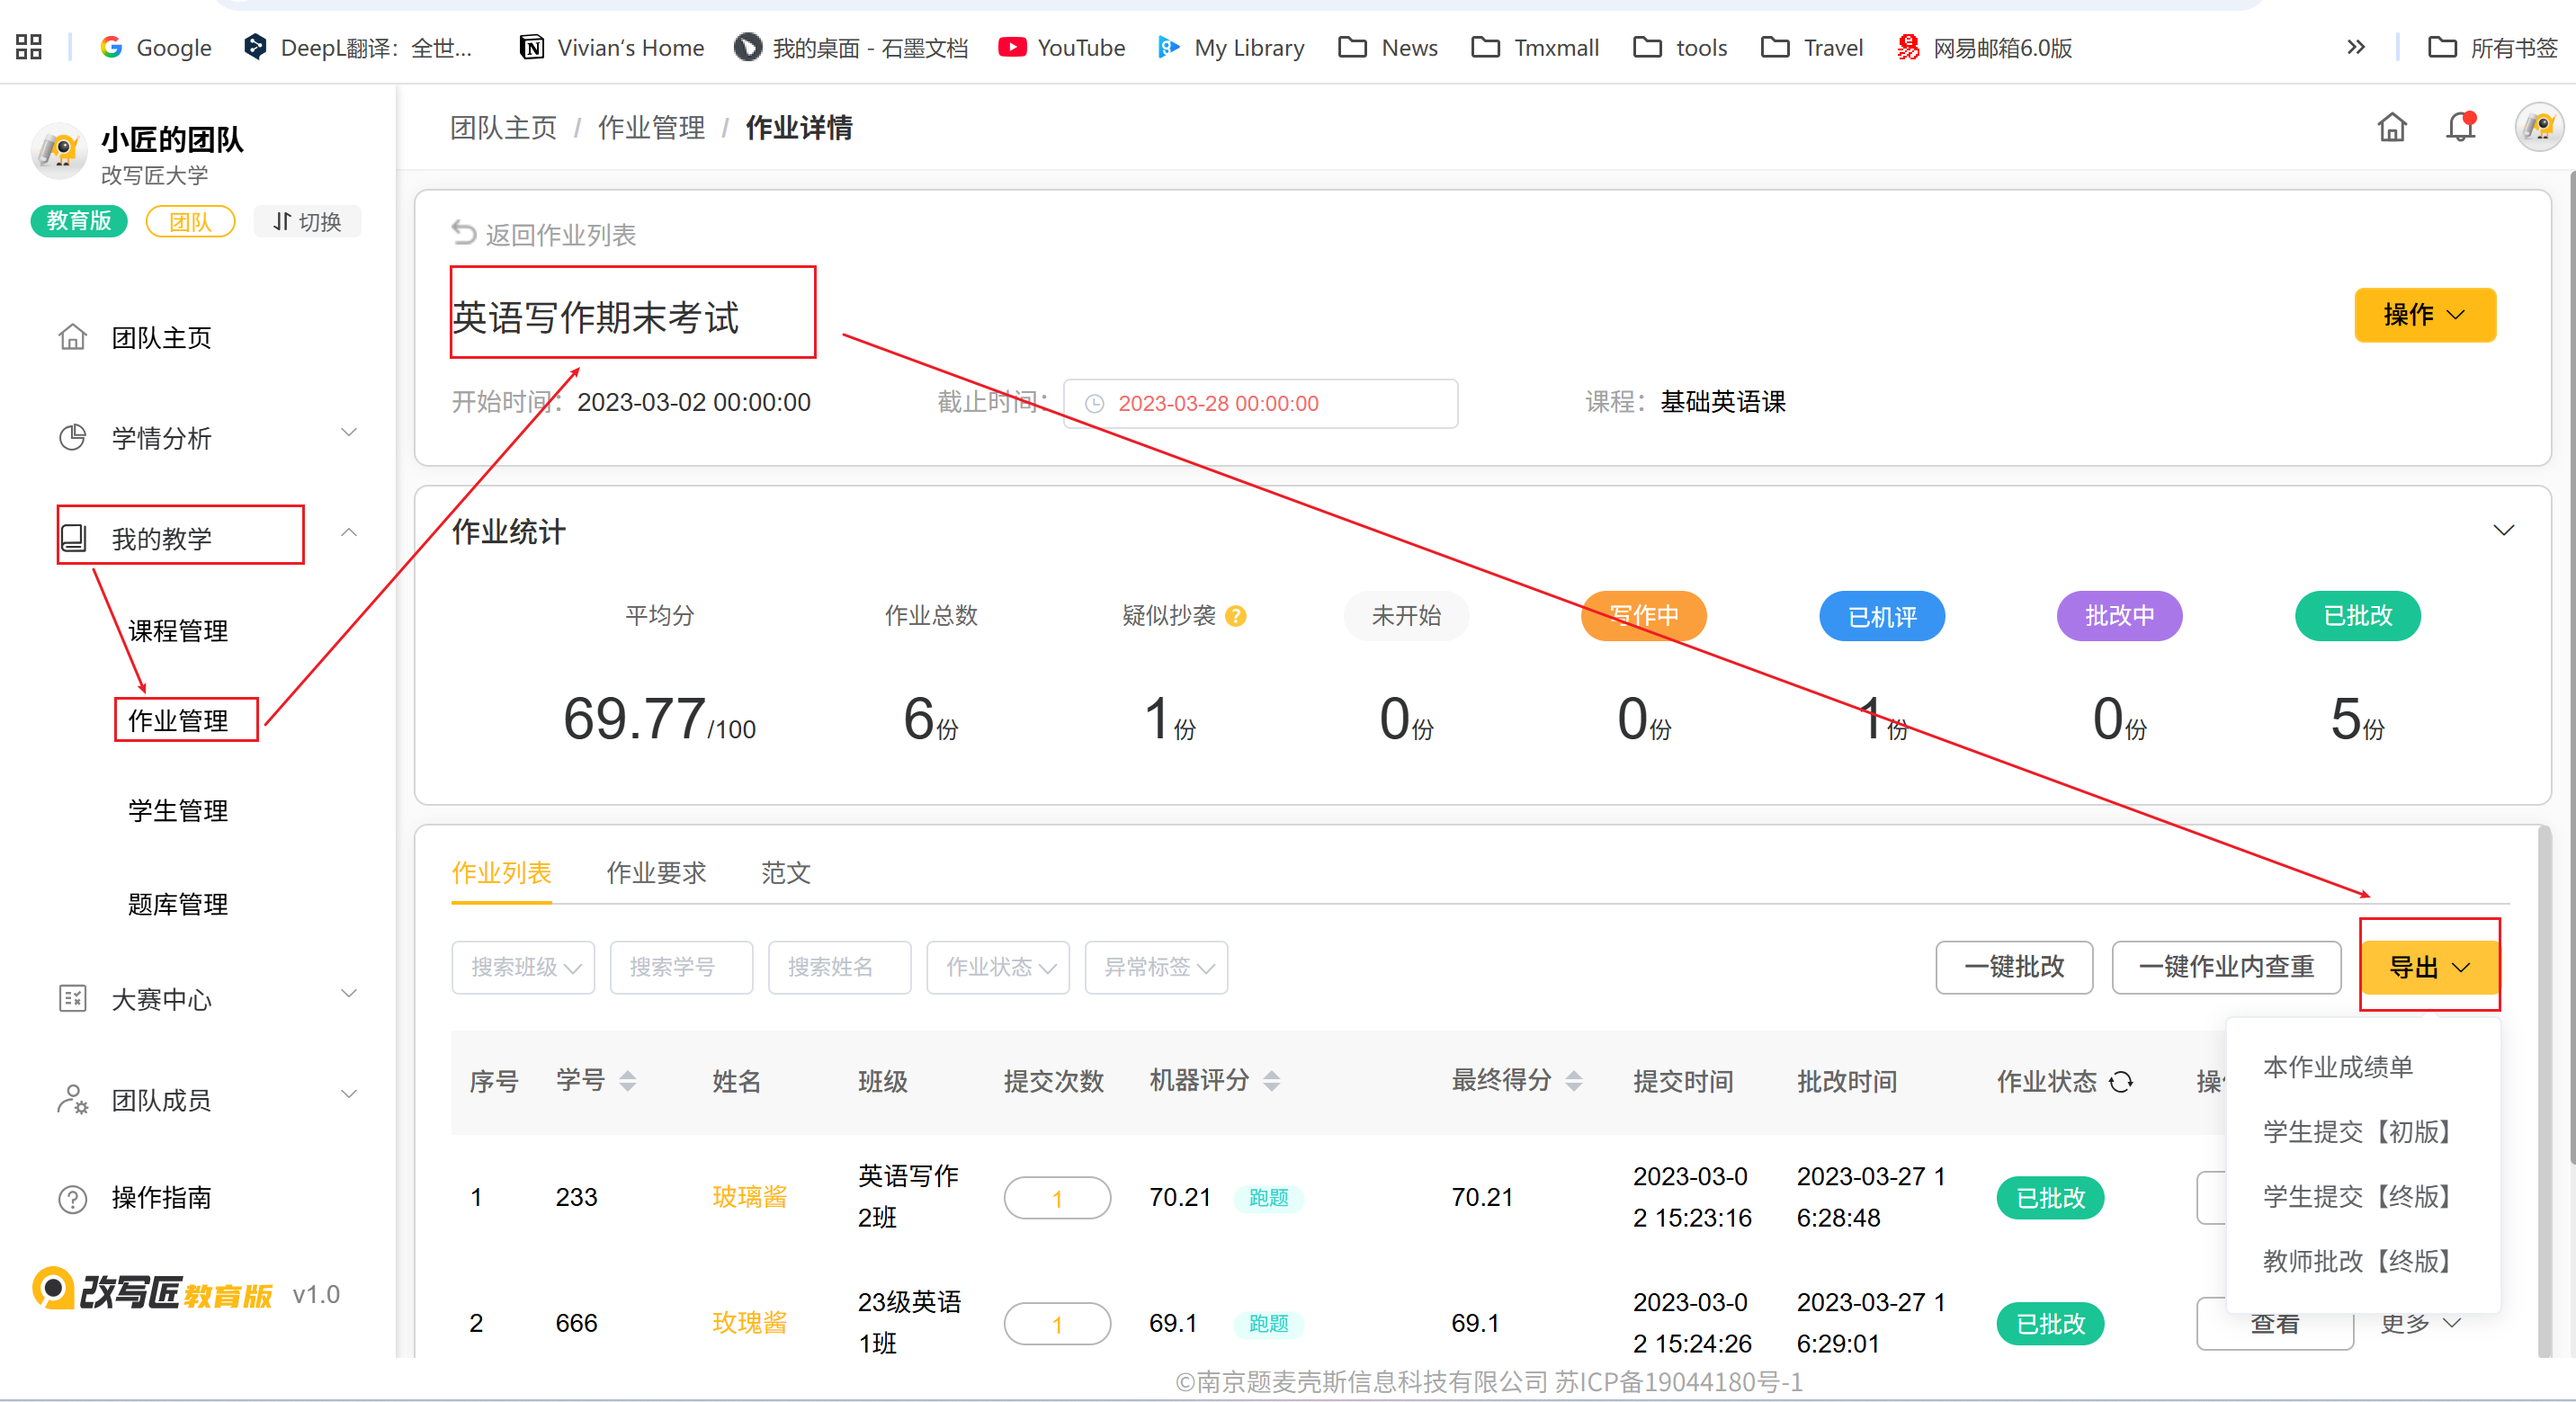Toggle sort on 最终得分 column
This screenshot has width=2576, height=1402.
click(x=1574, y=1081)
